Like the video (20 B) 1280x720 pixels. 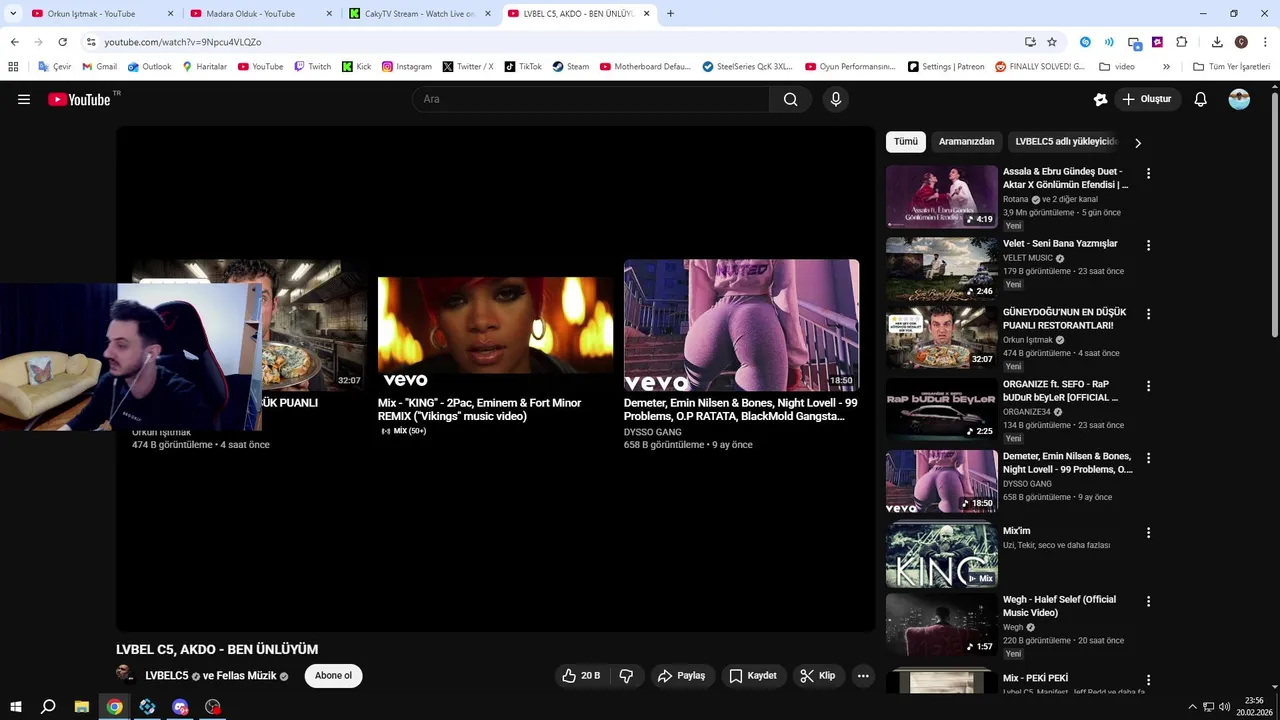click(581, 676)
